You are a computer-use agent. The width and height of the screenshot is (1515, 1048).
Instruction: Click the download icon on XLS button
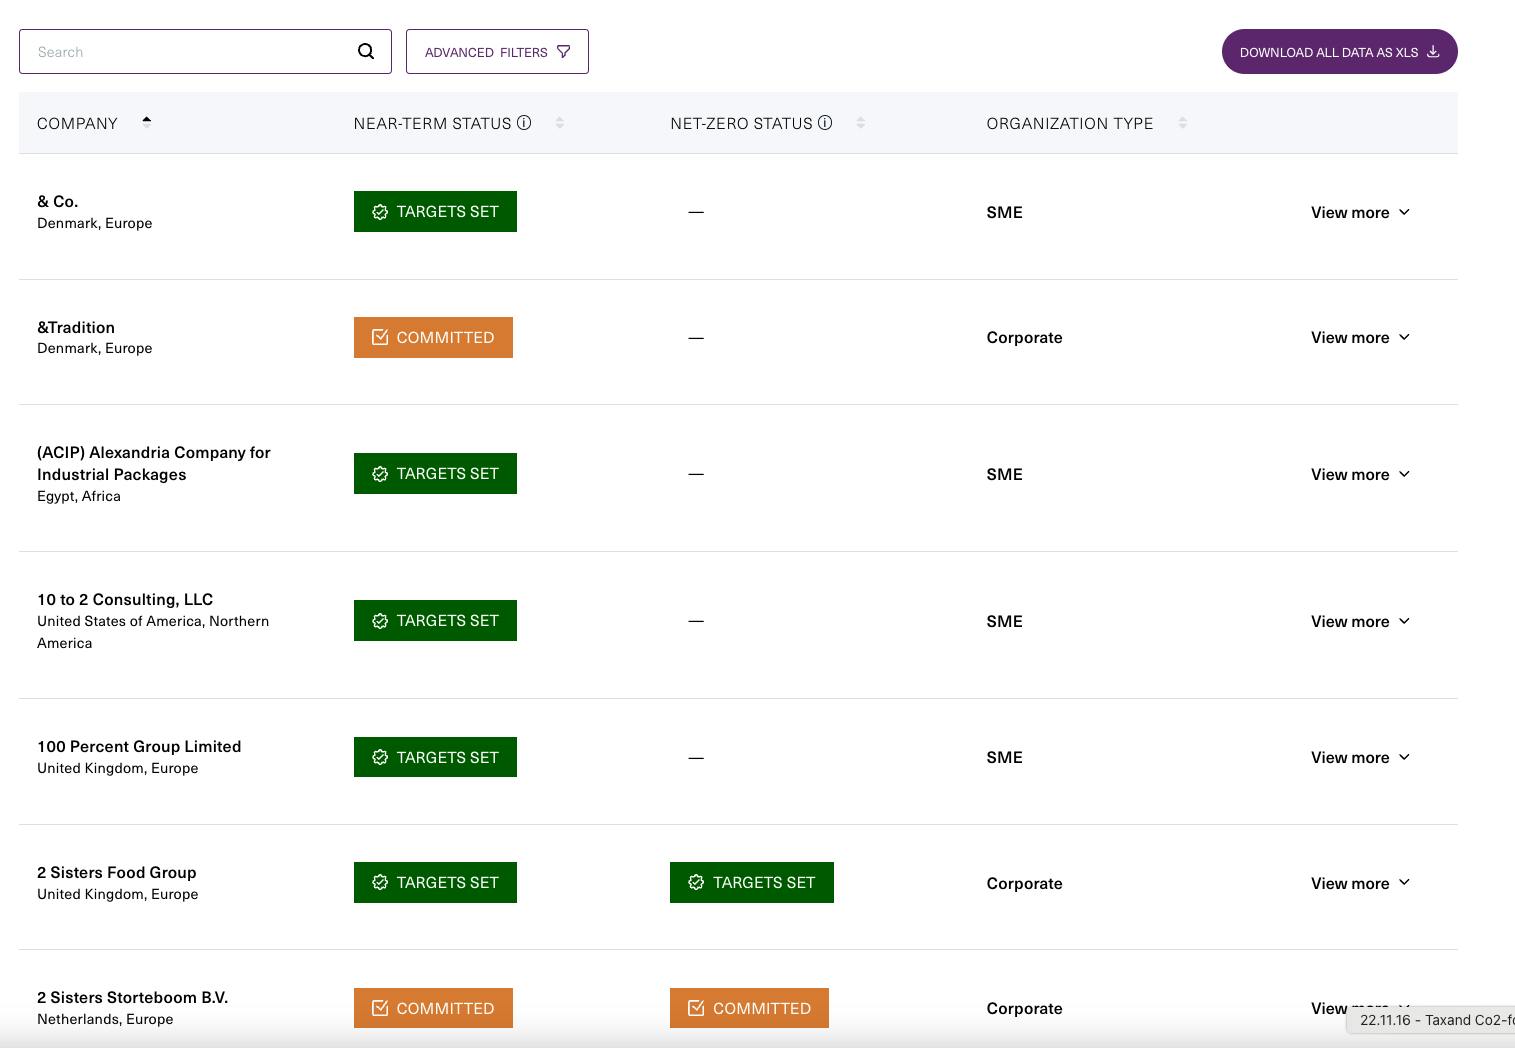pos(1433,52)
